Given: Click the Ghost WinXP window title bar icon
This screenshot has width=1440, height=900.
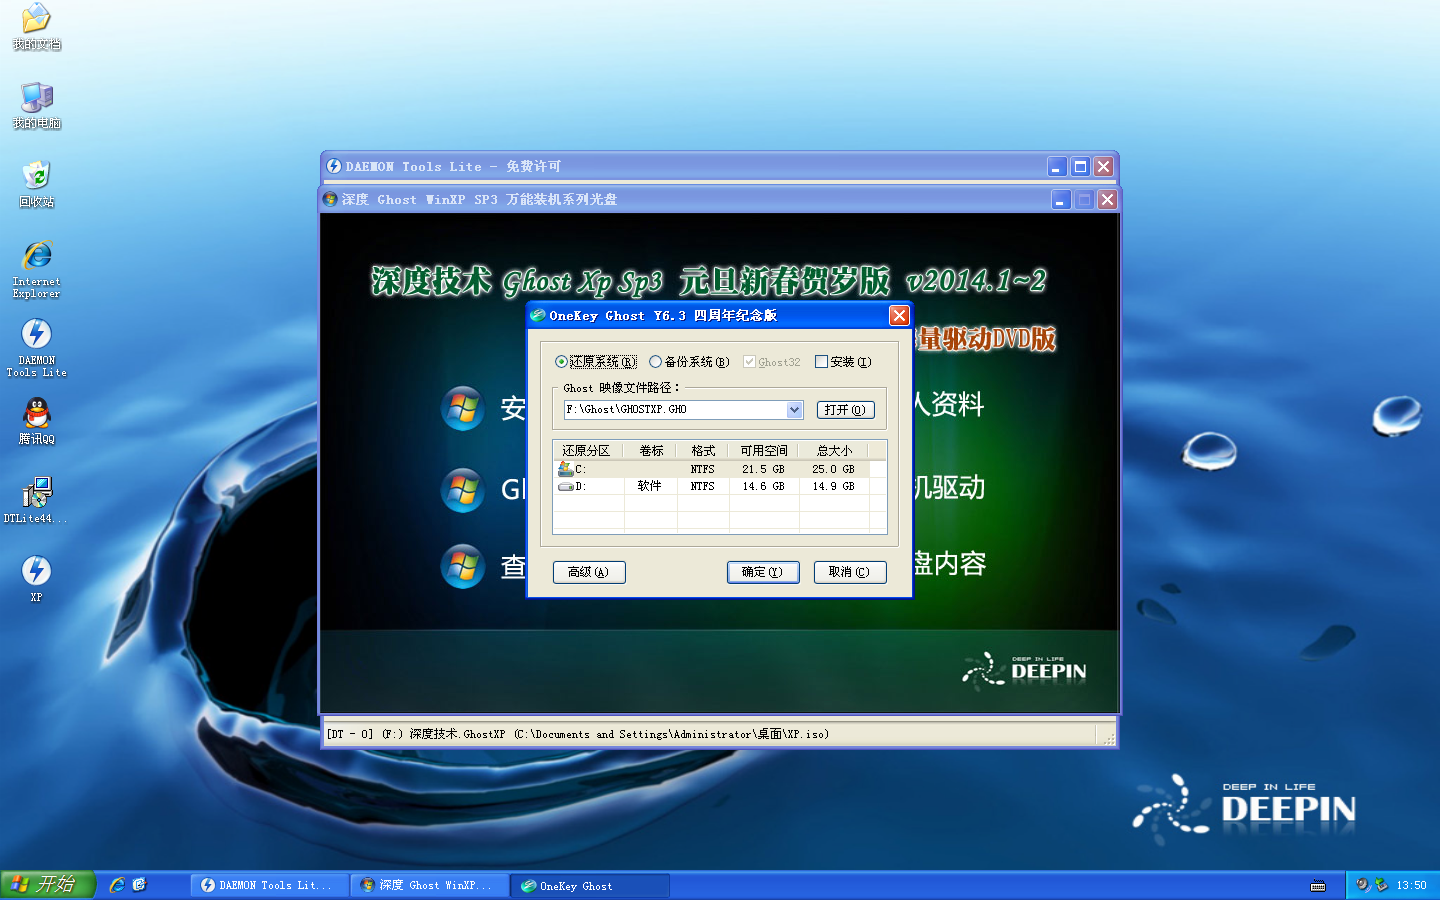Looking at the screenshot, I should pos(330,199).
